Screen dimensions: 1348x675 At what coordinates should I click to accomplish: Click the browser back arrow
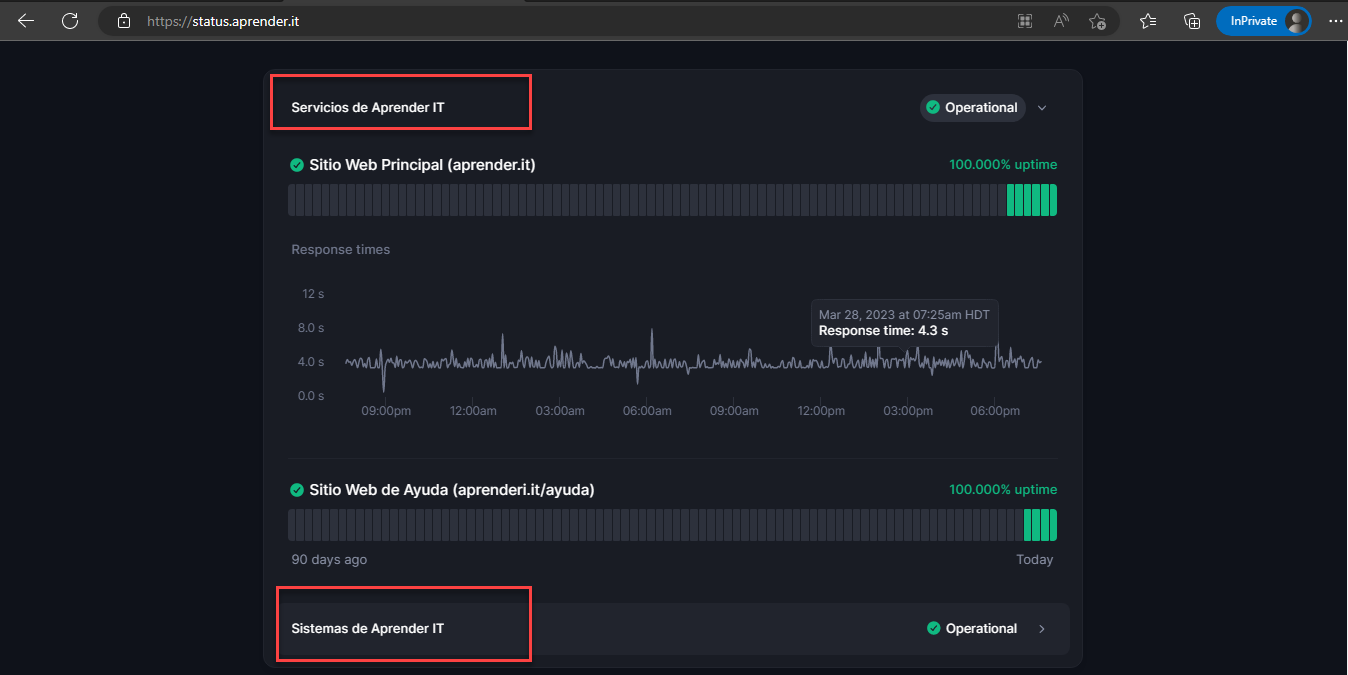(x=26, y=21)
